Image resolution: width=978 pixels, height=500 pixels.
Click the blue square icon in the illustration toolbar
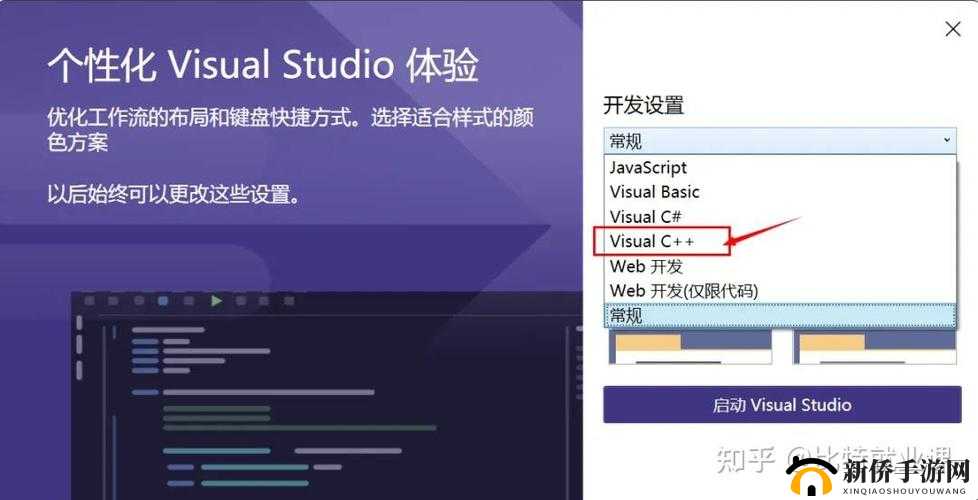(x=163, y=300)
